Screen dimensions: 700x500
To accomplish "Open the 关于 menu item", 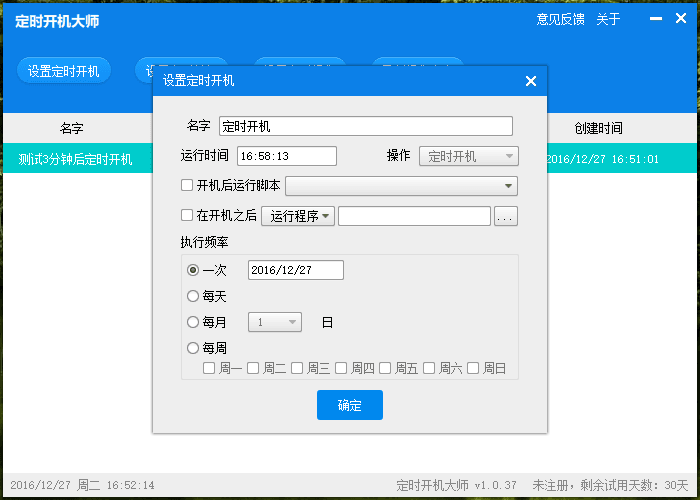I will pyautogui.click(x=608, y=20).
